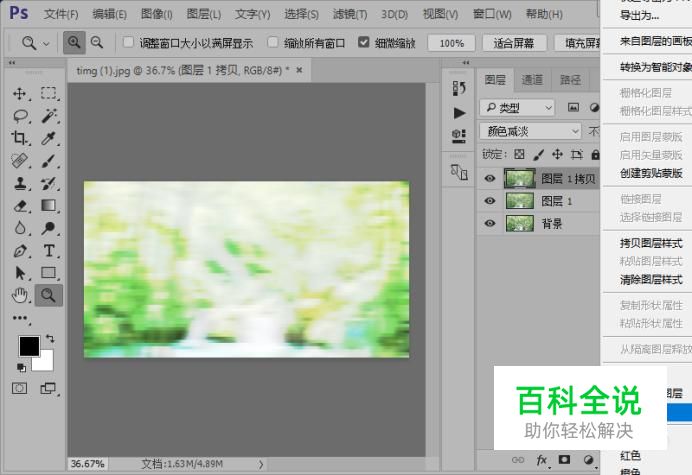
Task: Select the Magic Wand tool
Action: click(x=49, y=116)
